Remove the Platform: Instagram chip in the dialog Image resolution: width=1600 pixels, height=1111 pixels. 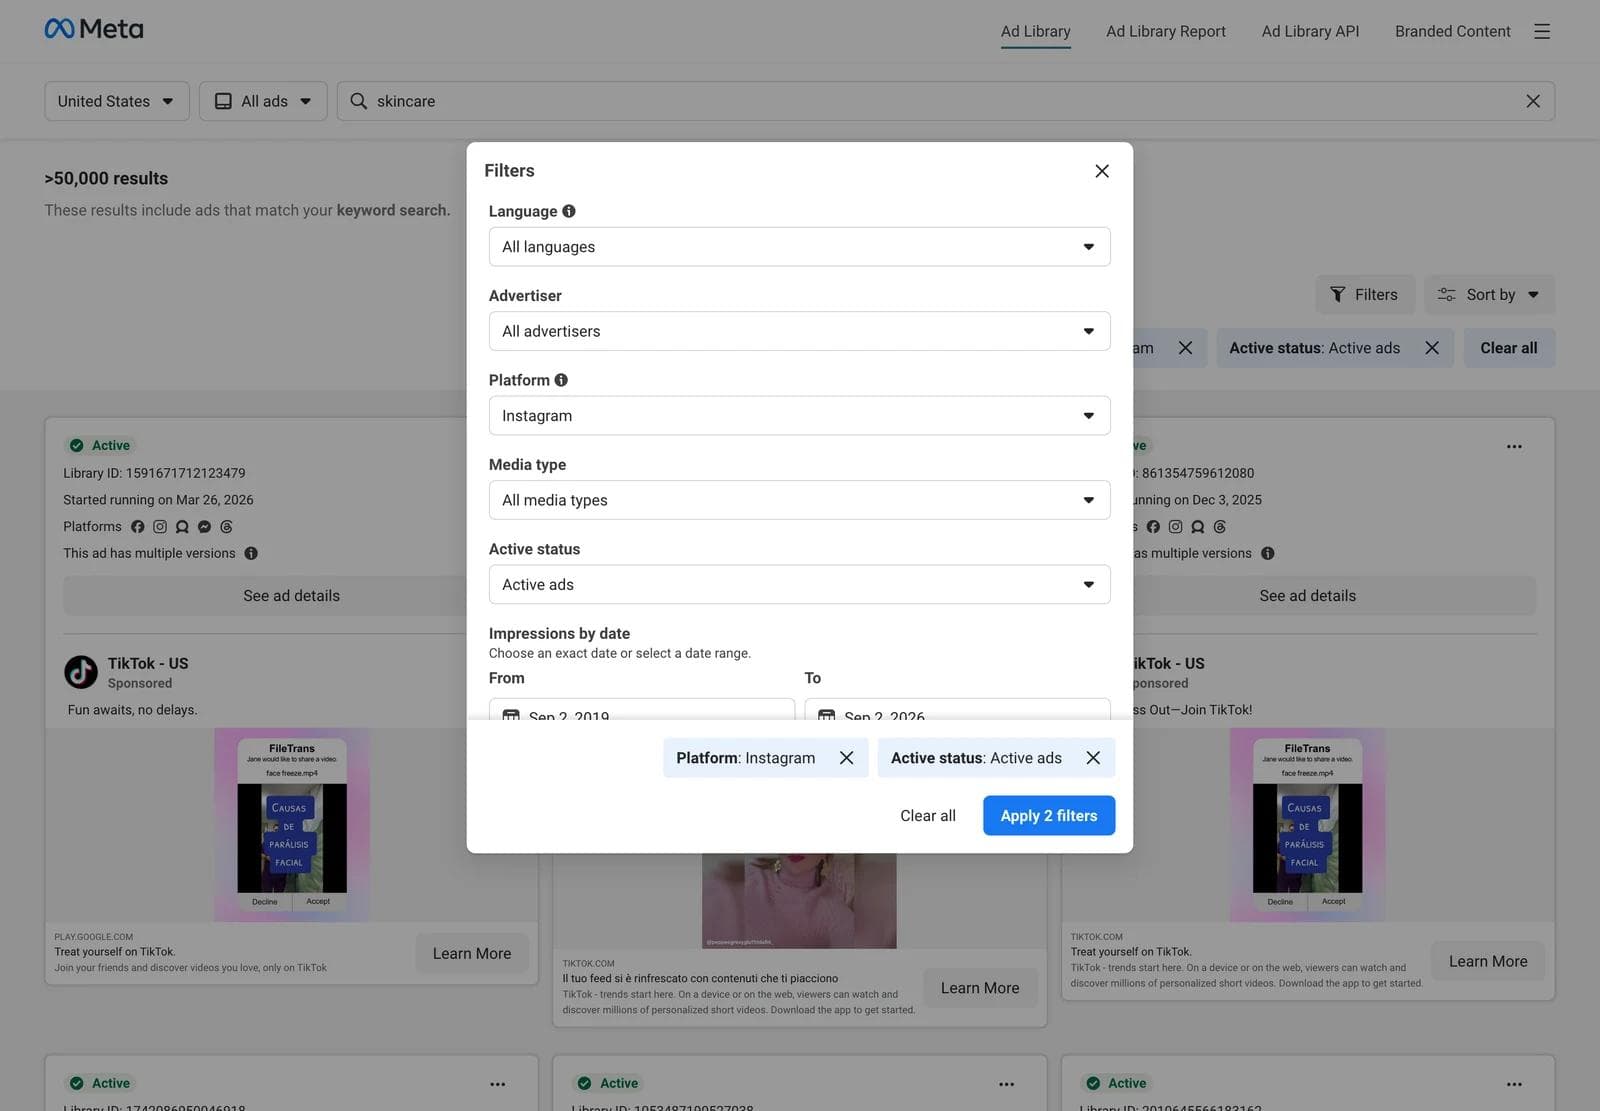(847, 758)
